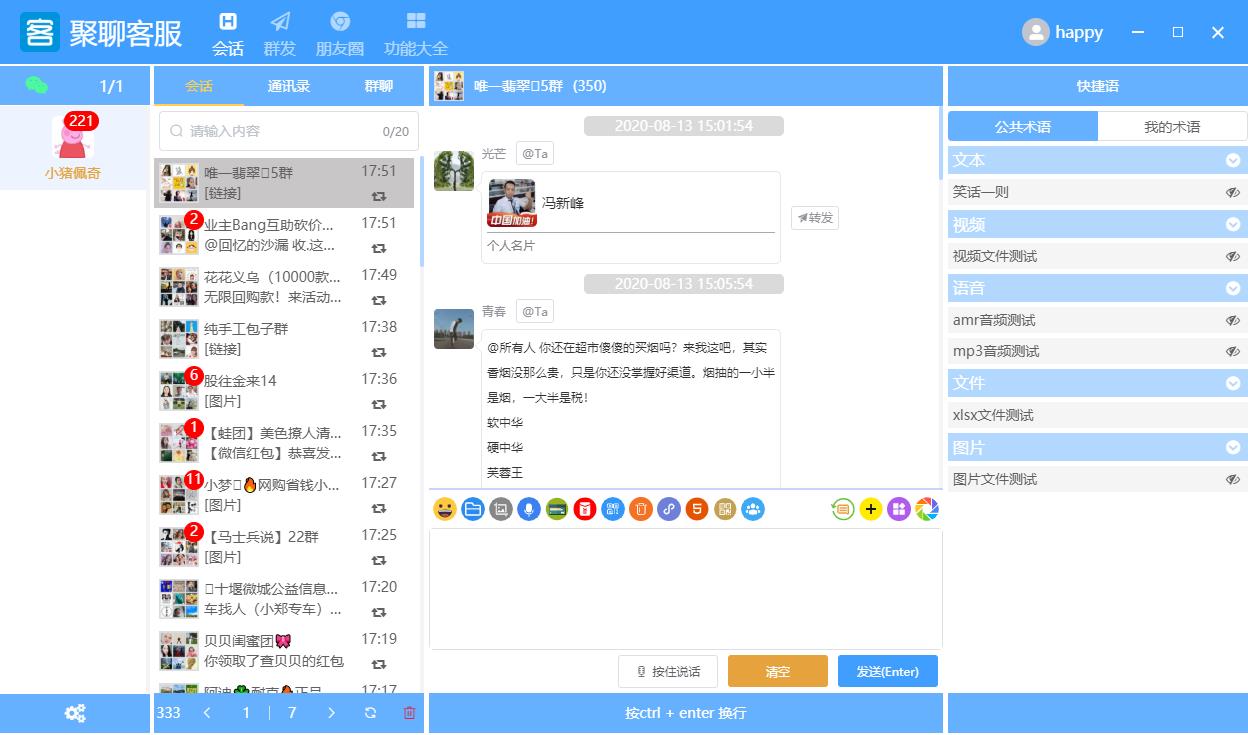Select 公共术语 public phrases tab
The image size is (1248, 735).
click(1023, 127)
